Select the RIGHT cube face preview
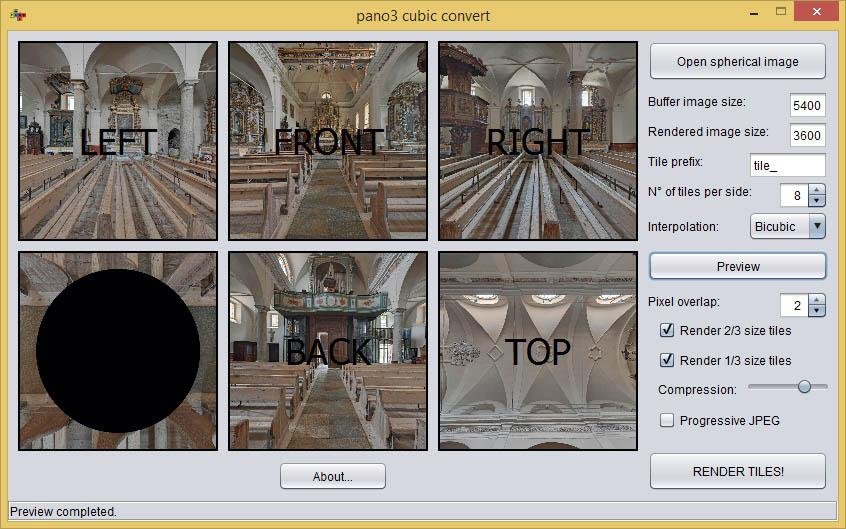This screenshot has width=846, height=529. coord(538,141)
